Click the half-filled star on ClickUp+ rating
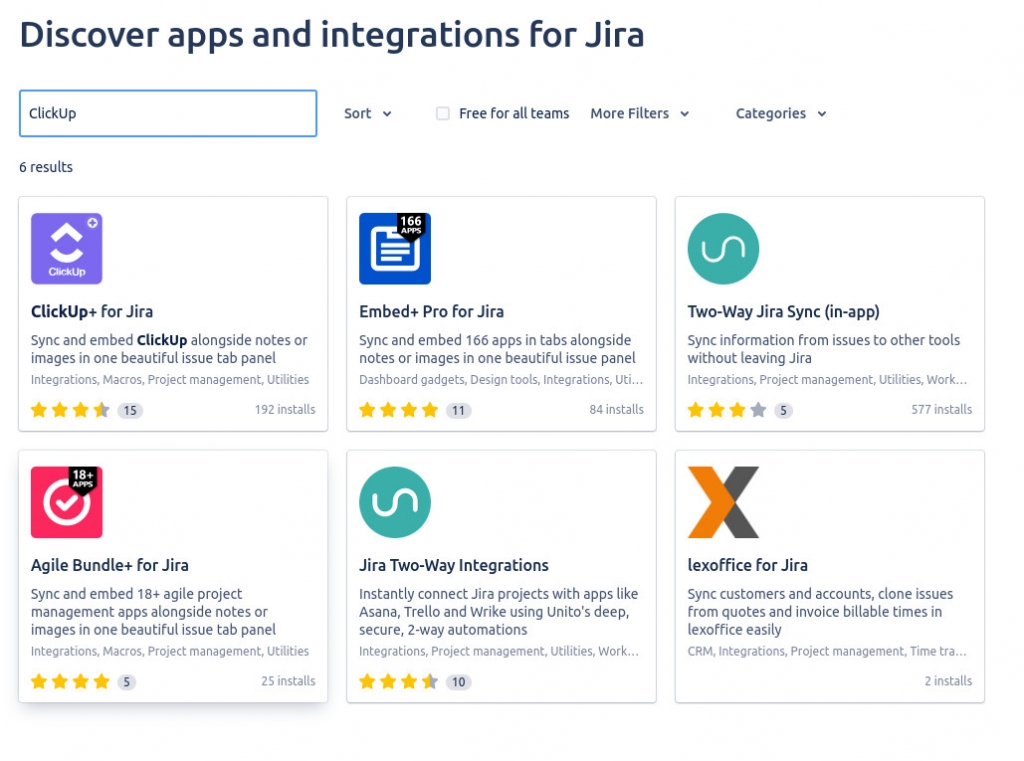 tap(100, 409)
